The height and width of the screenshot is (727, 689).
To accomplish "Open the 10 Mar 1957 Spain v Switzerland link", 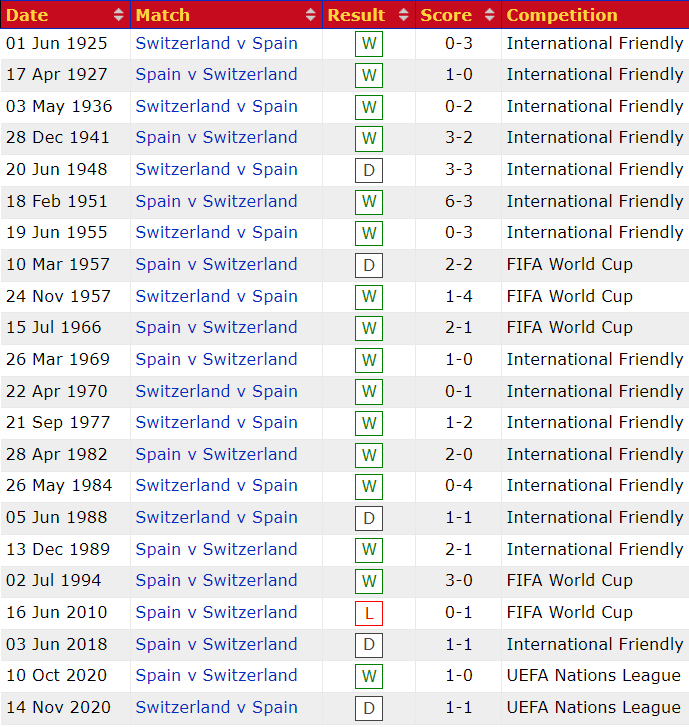I will pos(216,264).
